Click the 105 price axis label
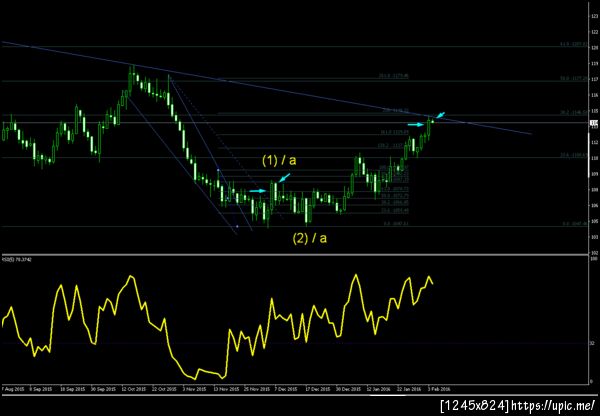This screenshot has width=600, height=416. [594, 221]
